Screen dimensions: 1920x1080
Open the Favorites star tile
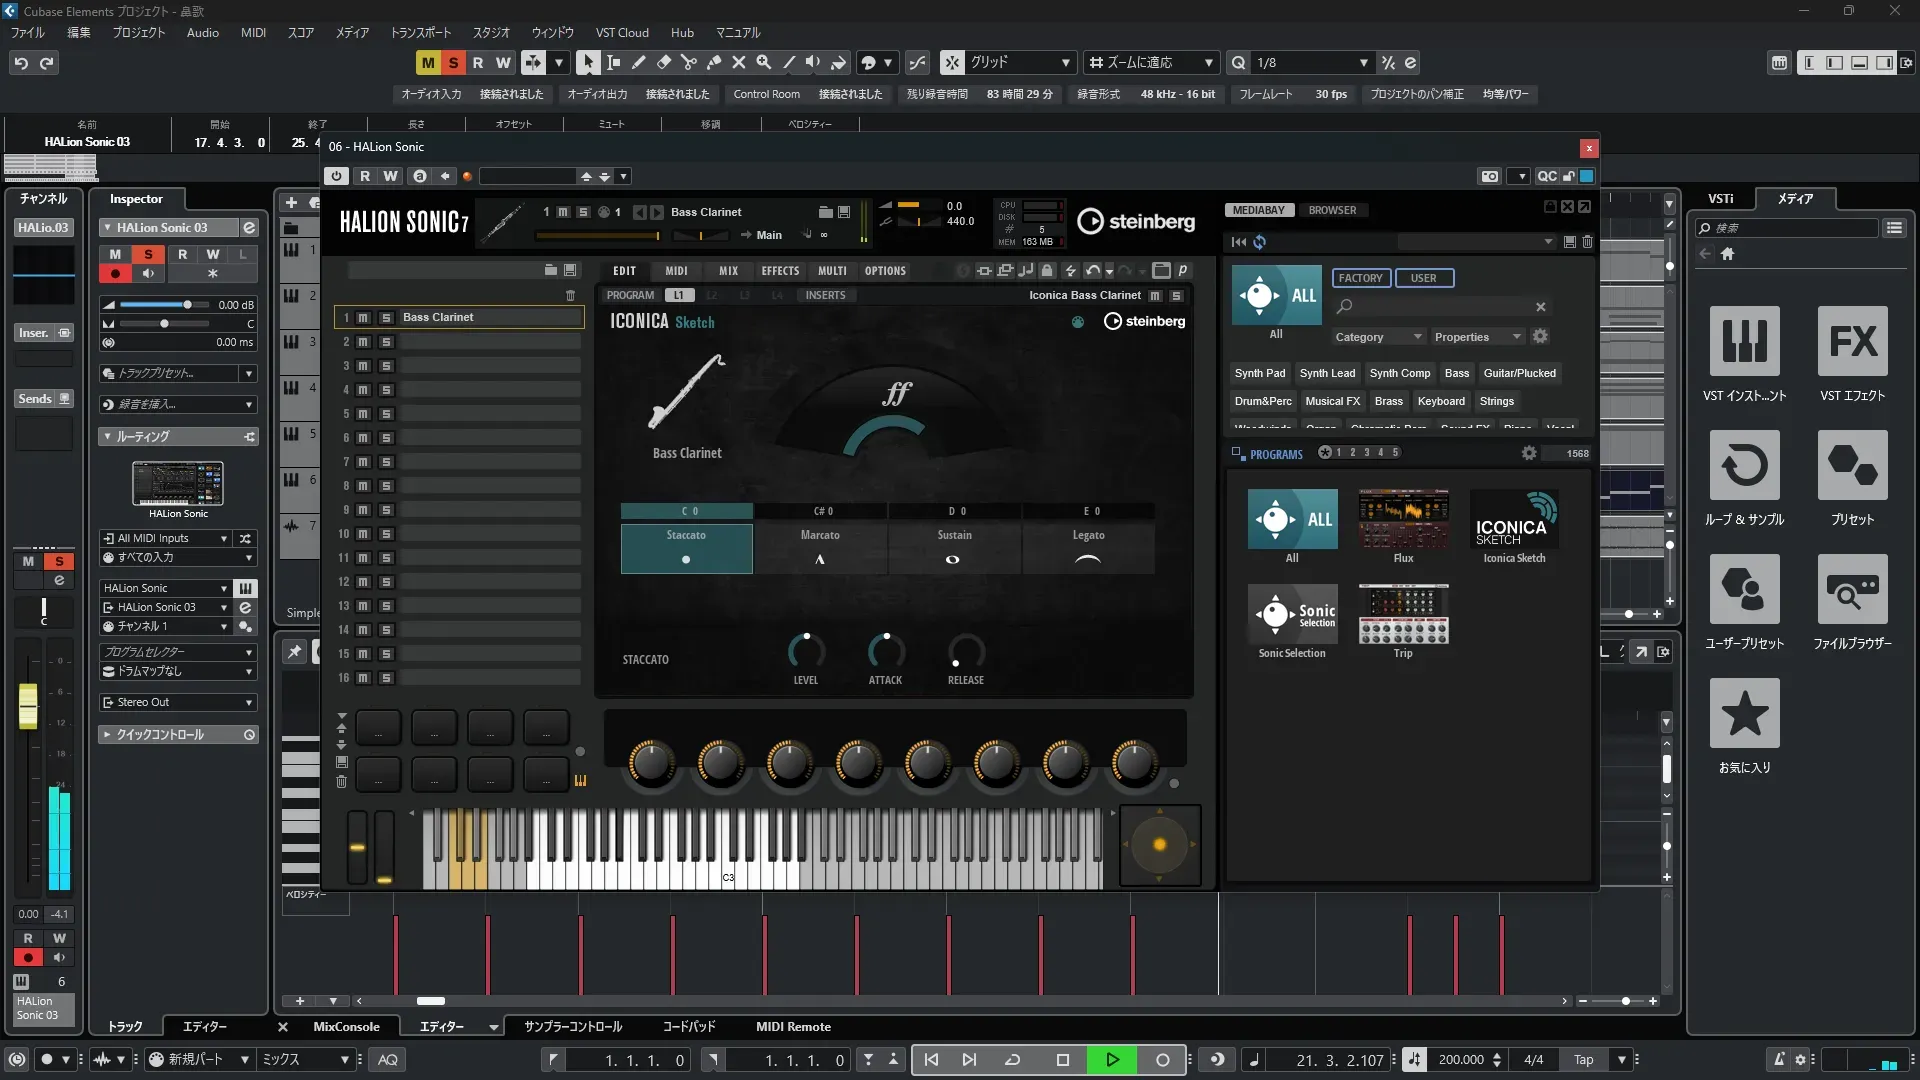(1744, 714)
